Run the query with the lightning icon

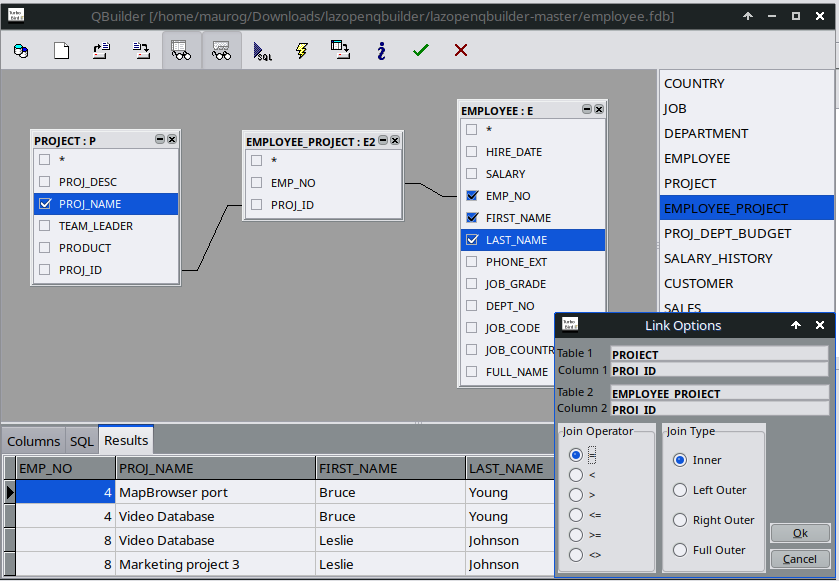click(x=302, y=51)
